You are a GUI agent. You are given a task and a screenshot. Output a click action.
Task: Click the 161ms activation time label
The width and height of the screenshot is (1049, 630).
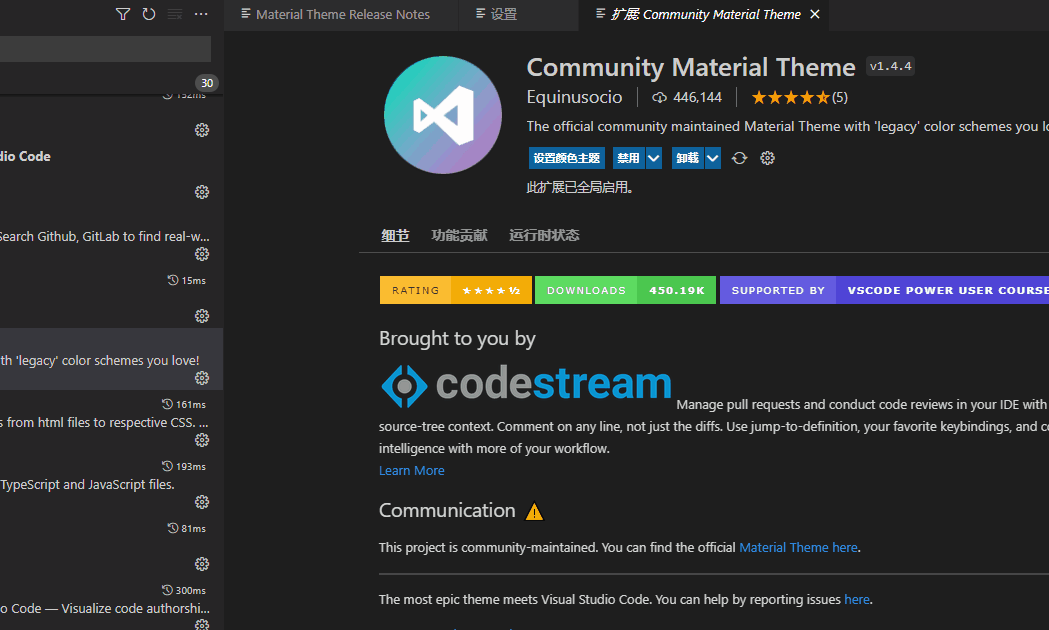(184, 405)
